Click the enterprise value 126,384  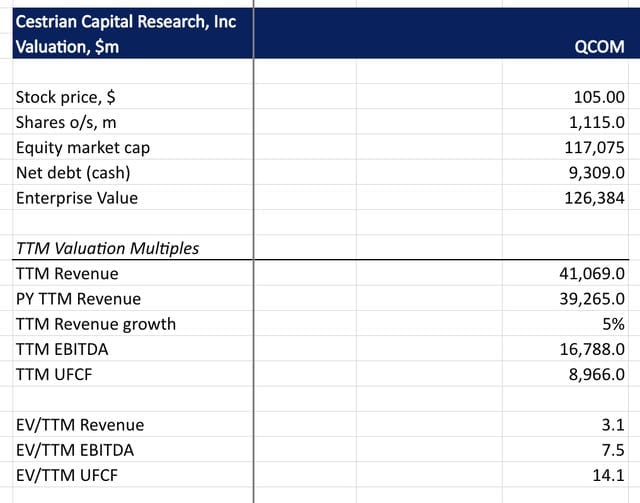coord(594,198)
